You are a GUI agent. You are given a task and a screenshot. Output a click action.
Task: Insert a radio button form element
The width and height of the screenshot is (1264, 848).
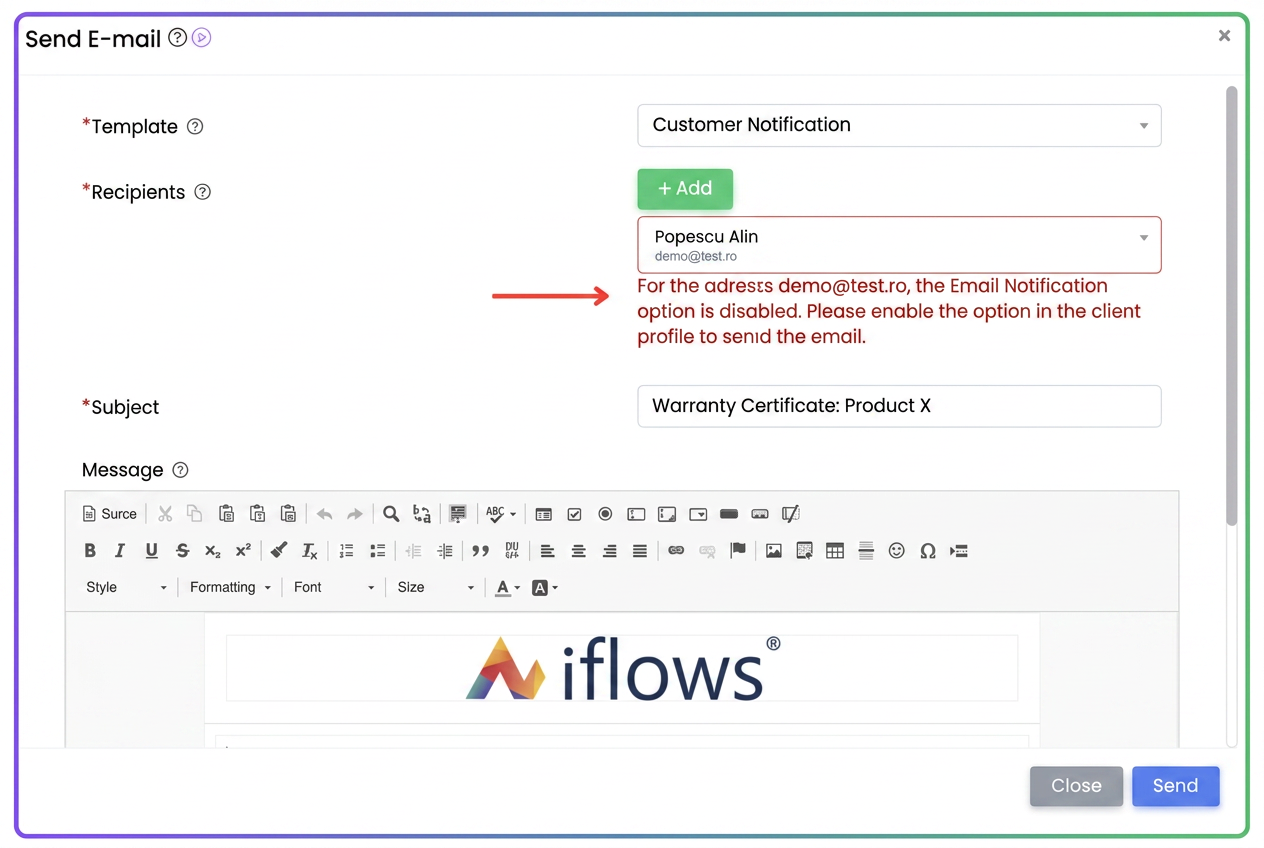tap(605, 514)
